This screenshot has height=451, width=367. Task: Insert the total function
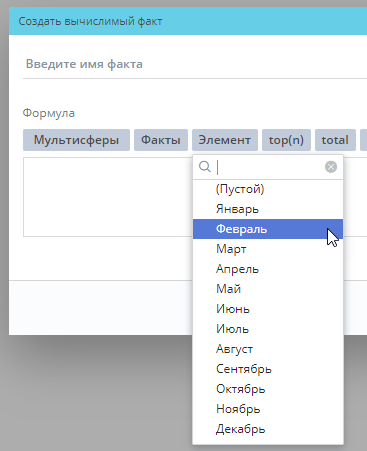tap(335, 140)
